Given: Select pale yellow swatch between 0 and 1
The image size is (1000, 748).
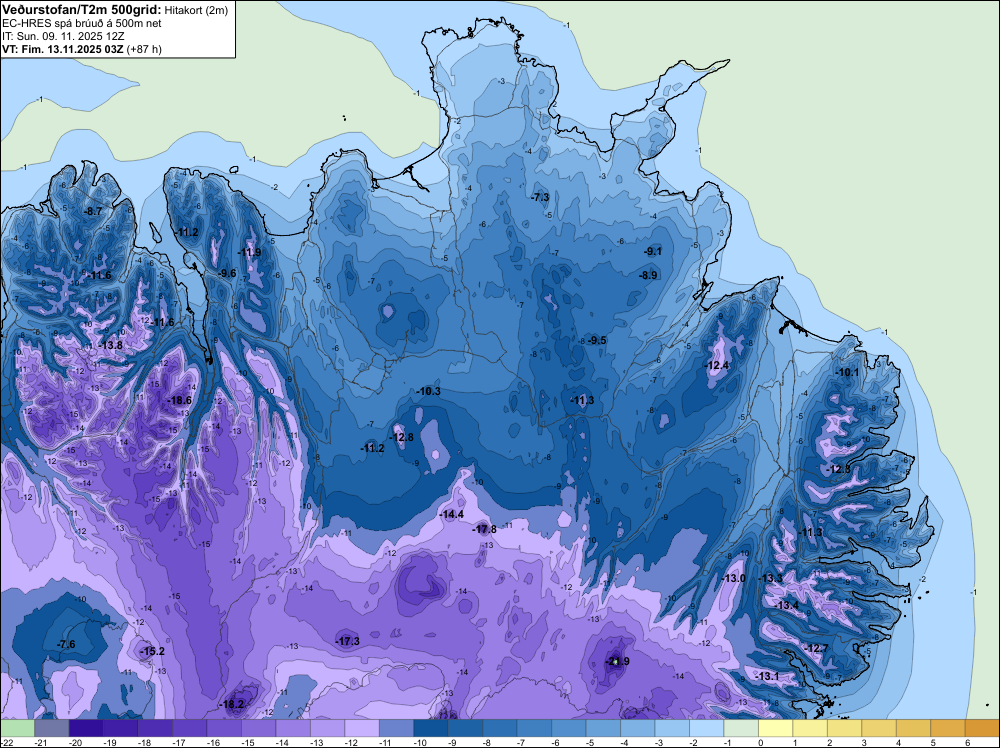Looking at the screenshot, I should [x=775, y=728].
